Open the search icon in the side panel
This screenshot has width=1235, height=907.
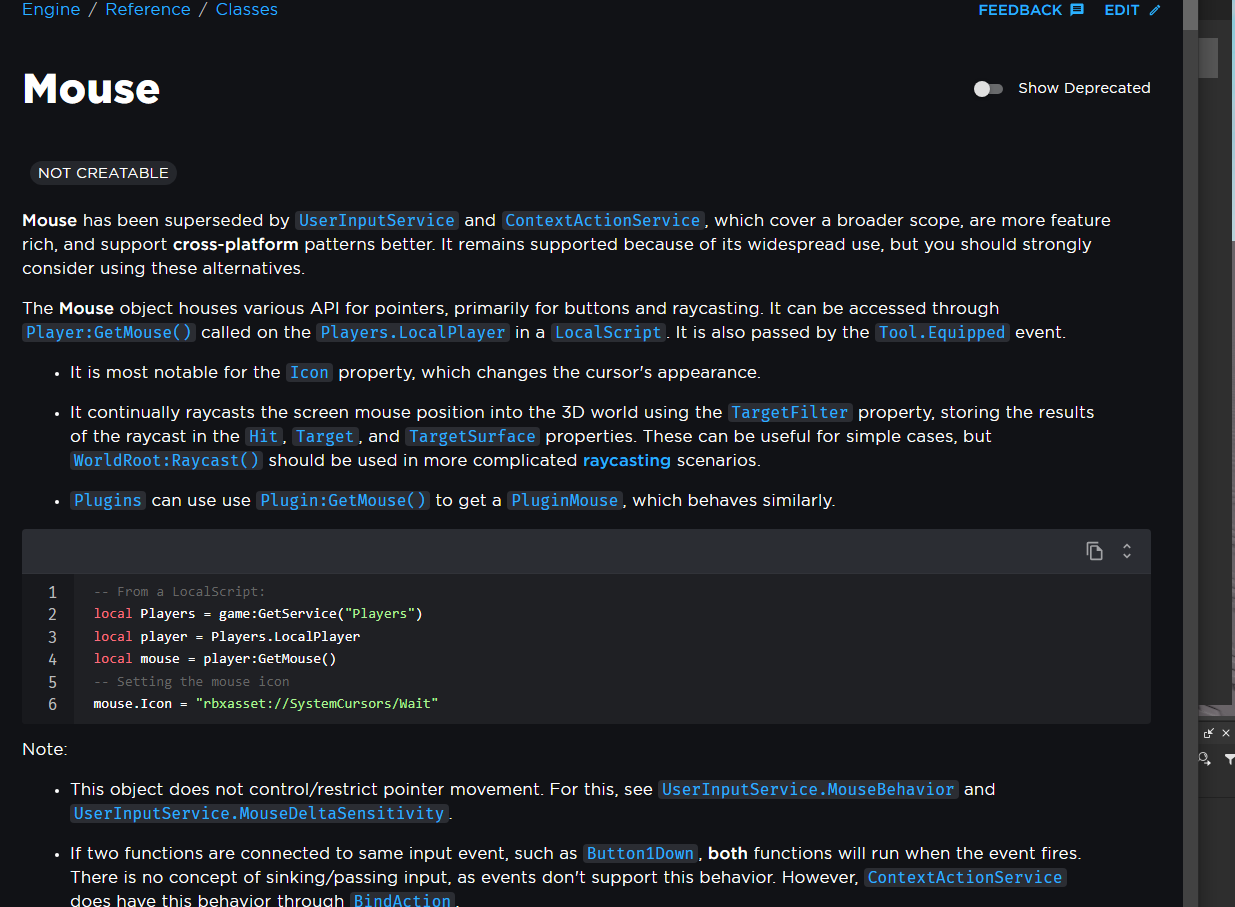1204,759
